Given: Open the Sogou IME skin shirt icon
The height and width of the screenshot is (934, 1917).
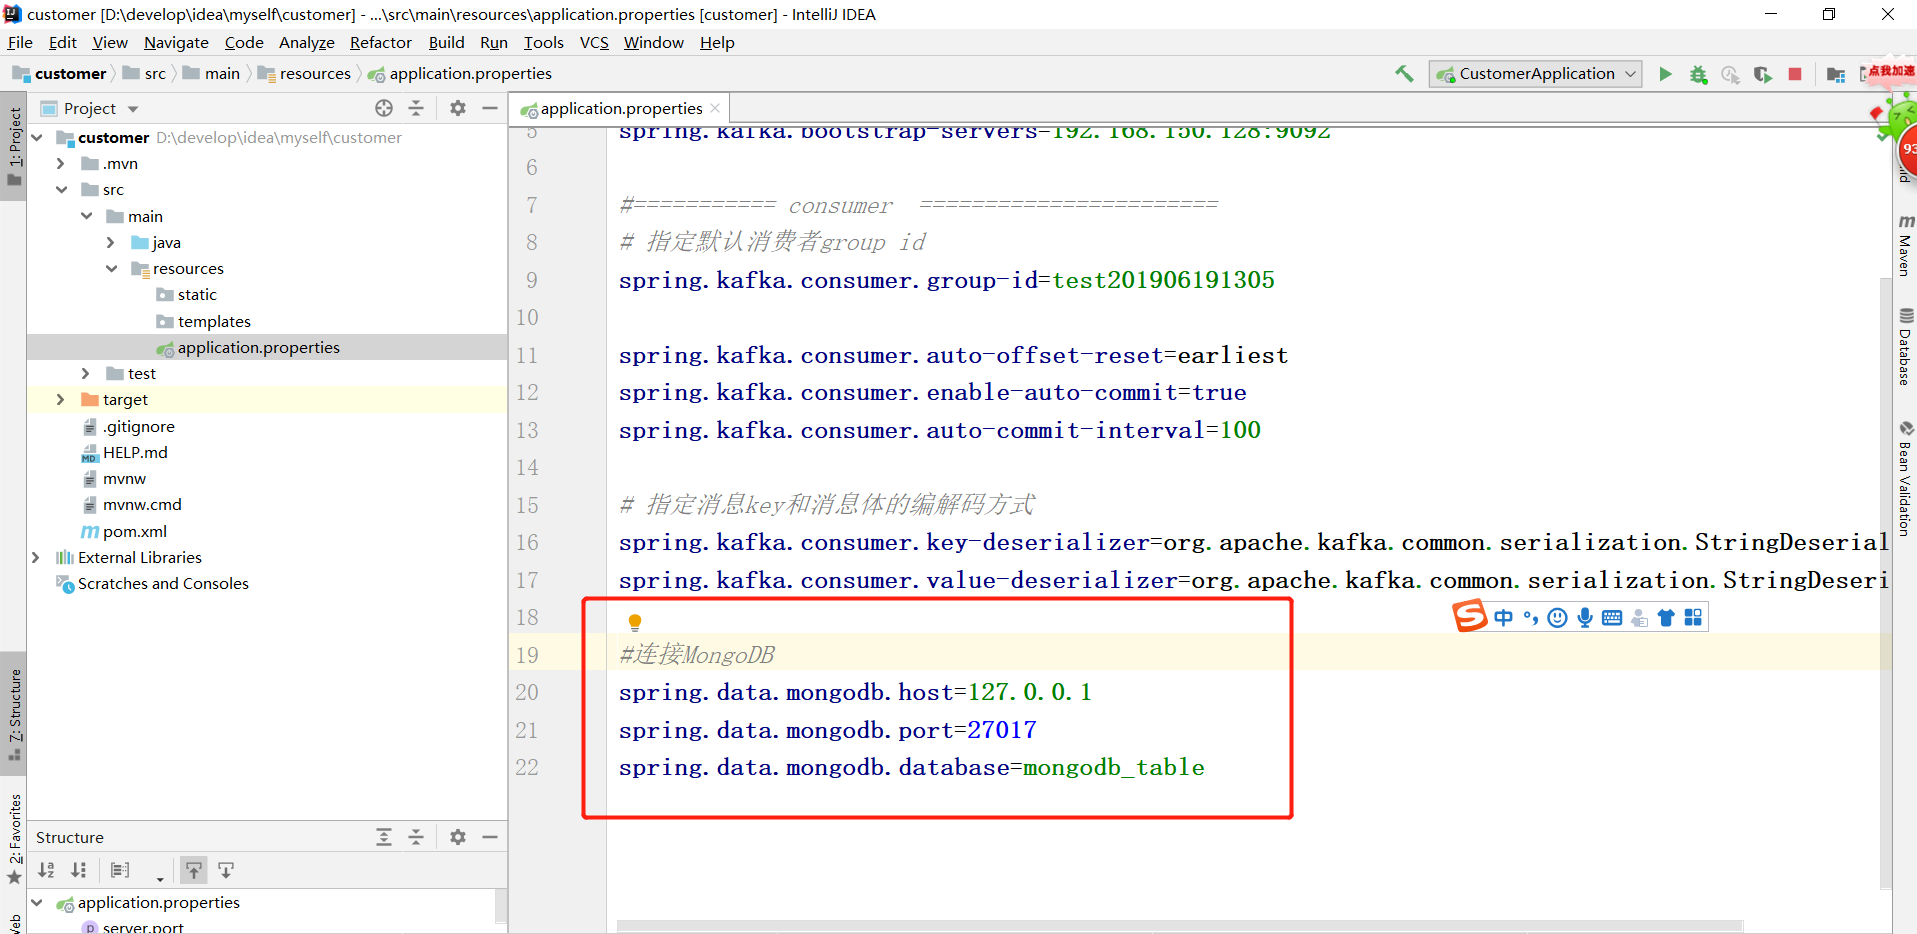Looking at the screenshot, I should [1666, 618].
